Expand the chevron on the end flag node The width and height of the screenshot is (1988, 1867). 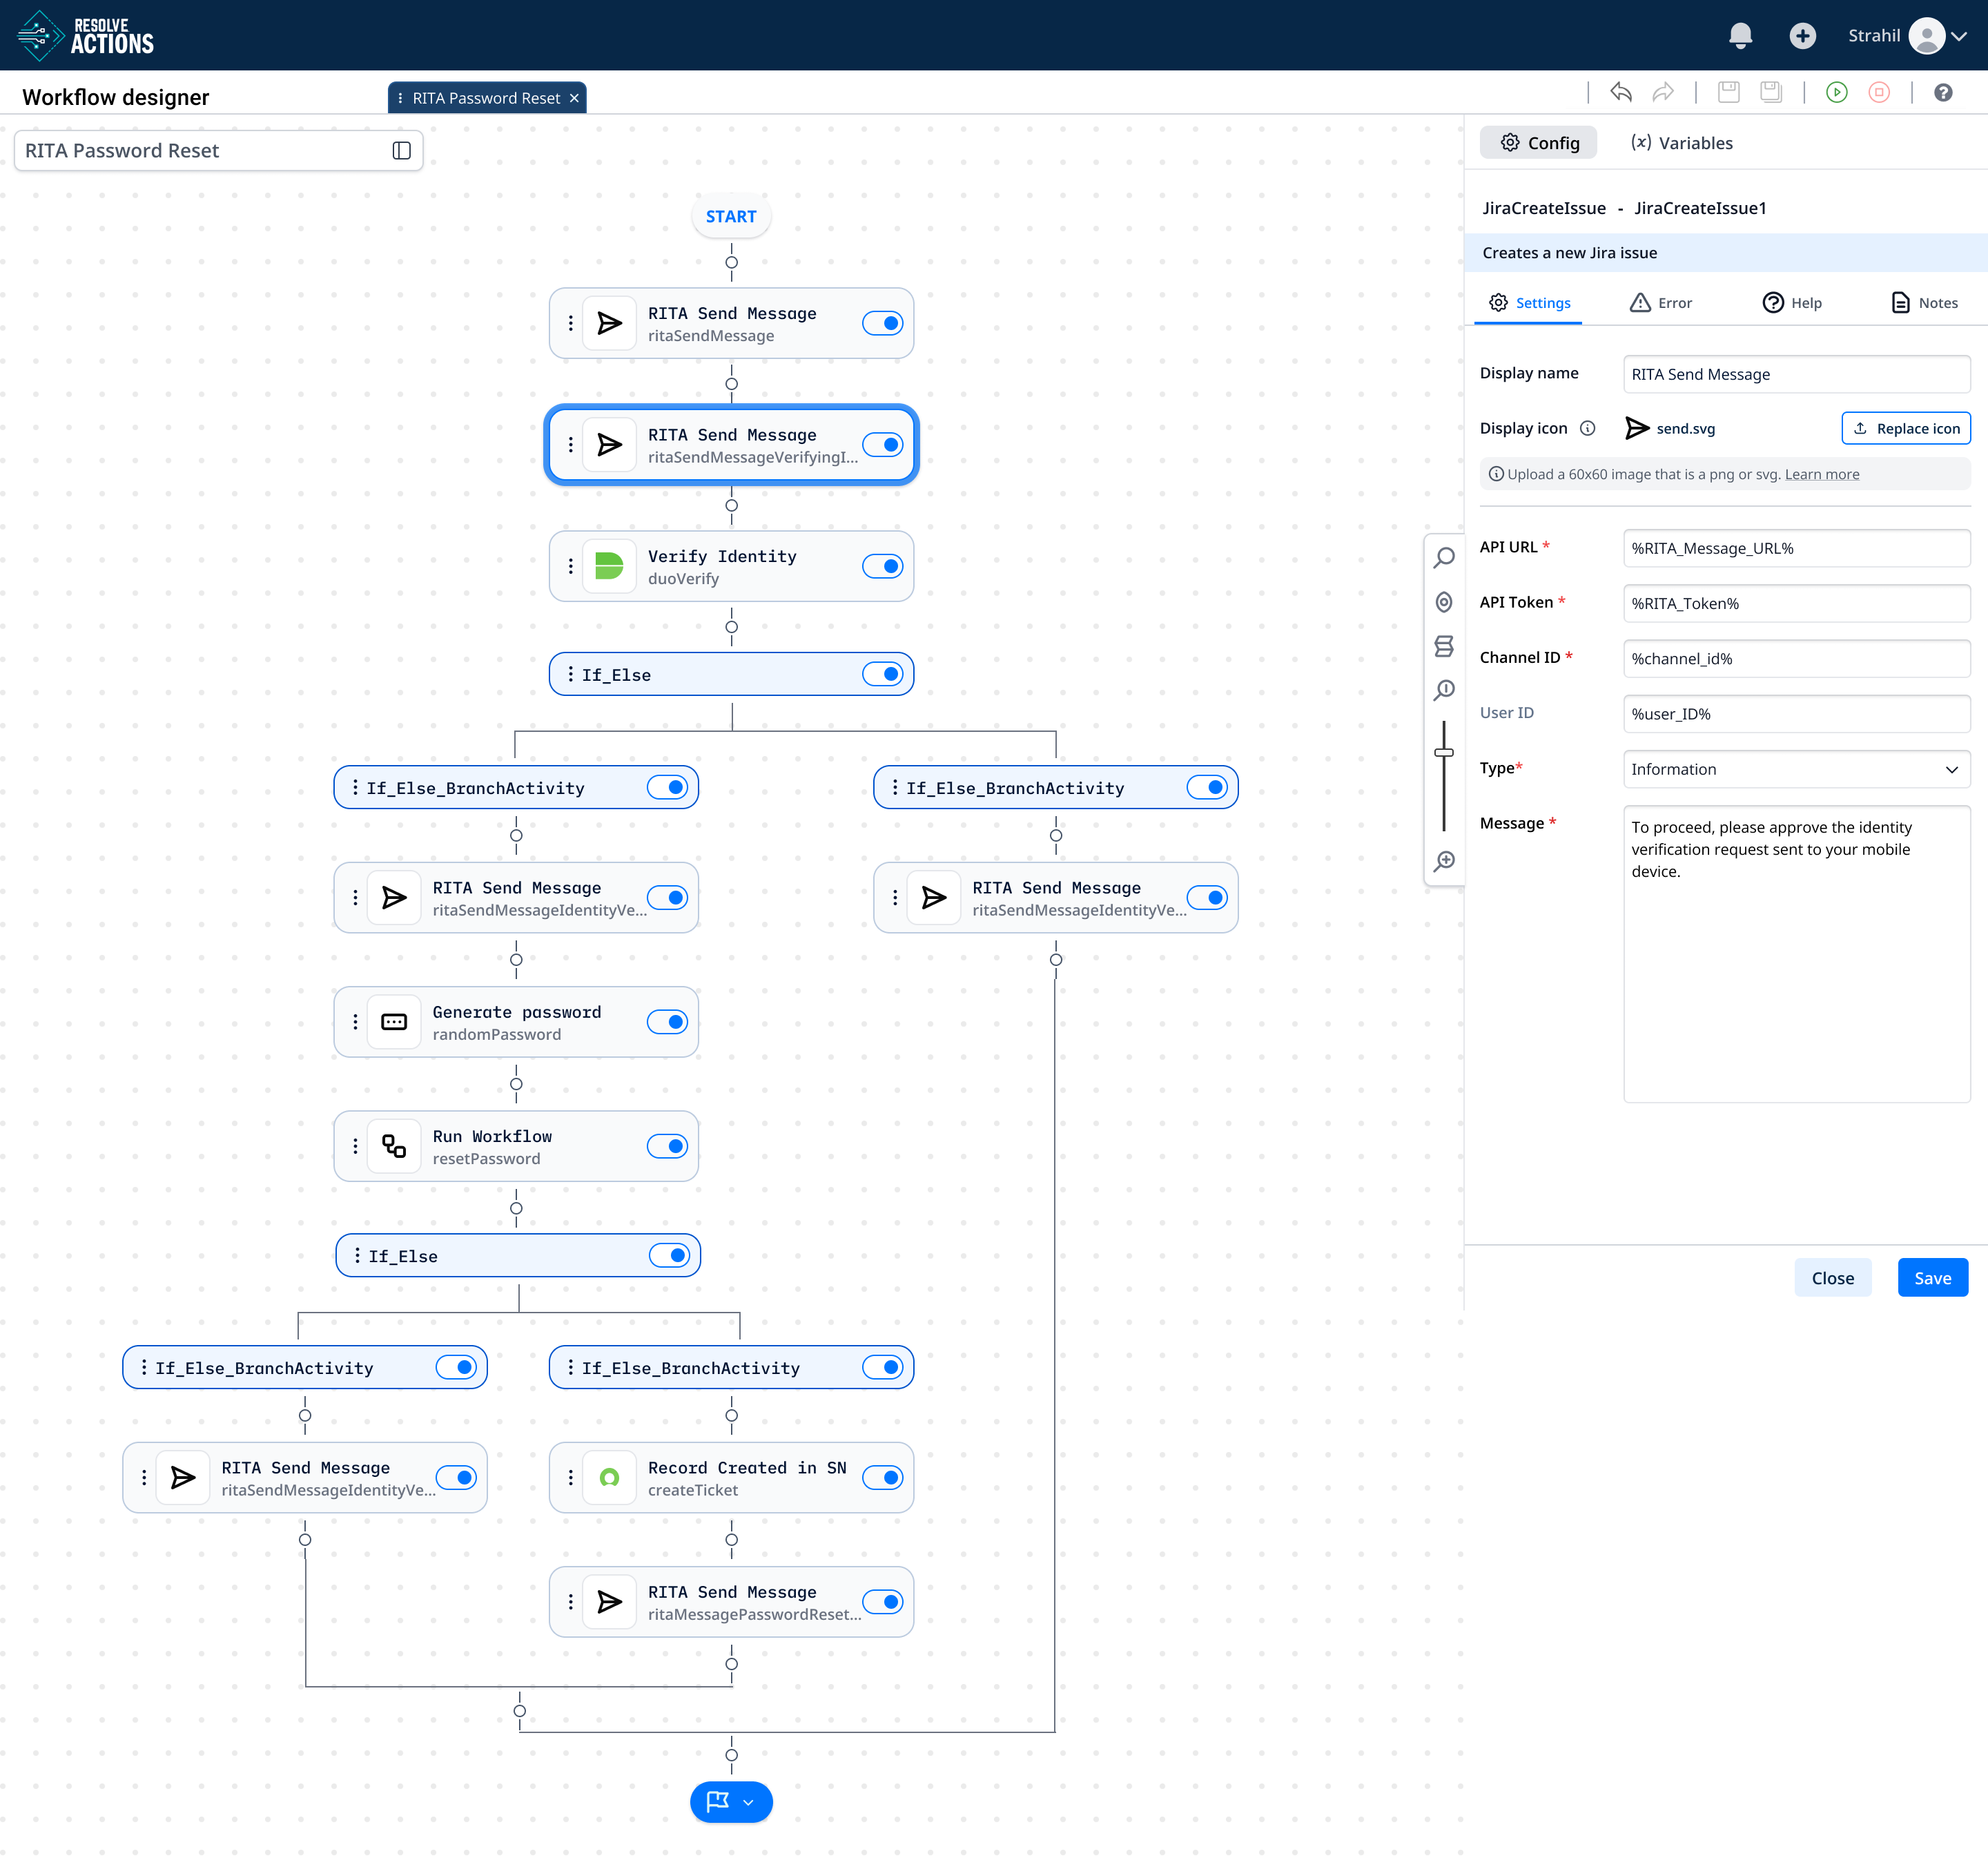(748, 1802)
